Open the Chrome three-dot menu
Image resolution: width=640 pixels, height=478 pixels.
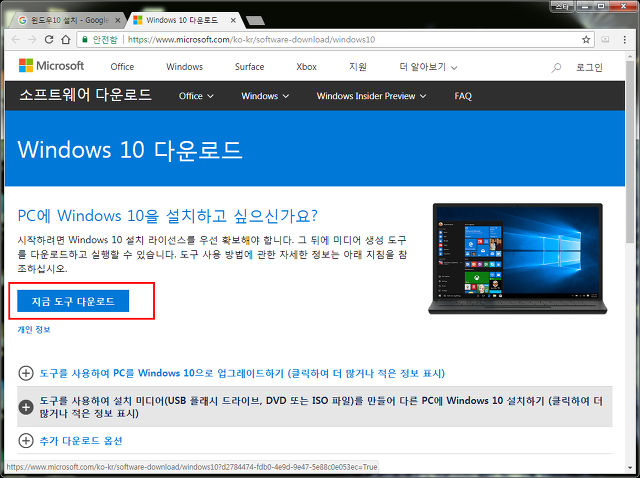pos(624,40)
